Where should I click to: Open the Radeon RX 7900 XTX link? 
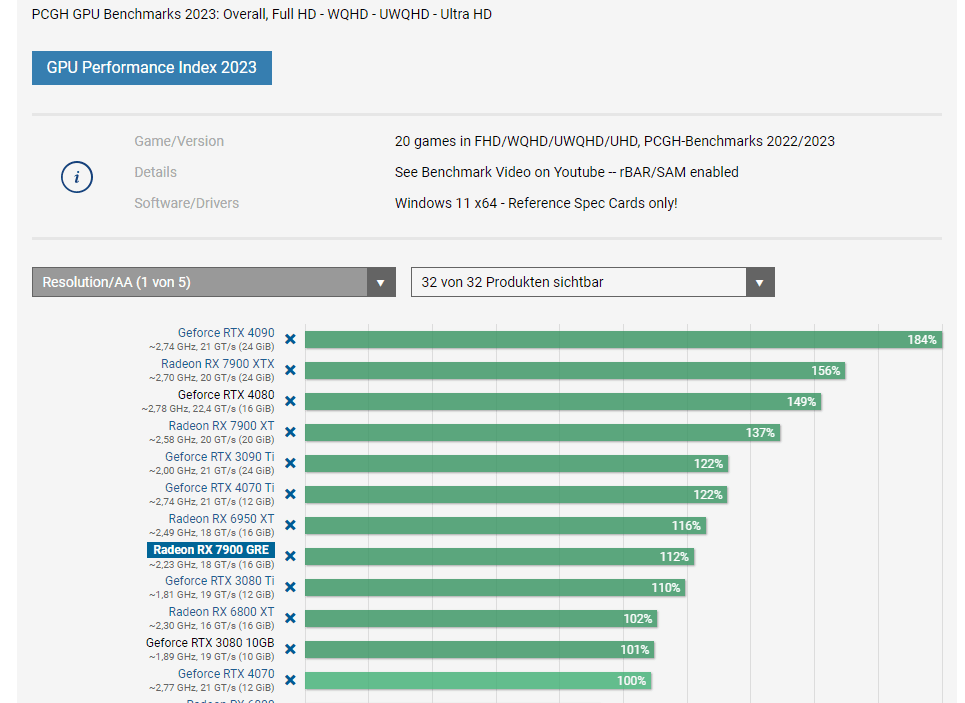tap(217, 364)
